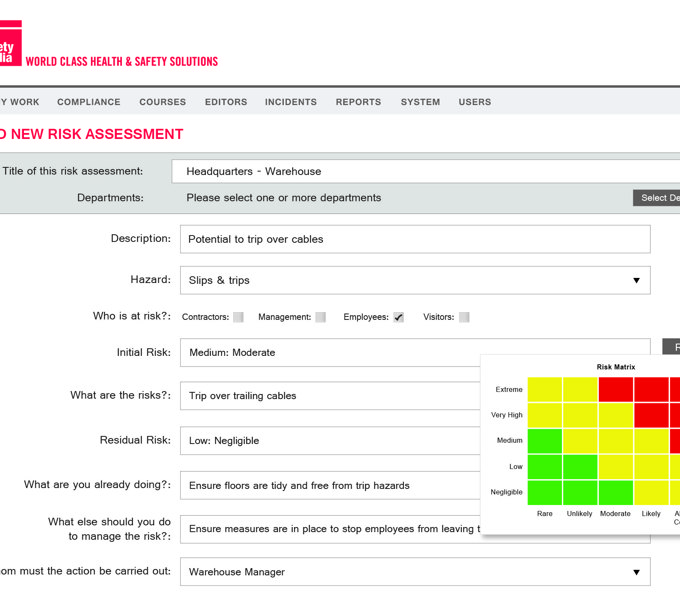Click the World Class Health & Safety tagline
The height and width of the screenshot is (605, 680).
pyautogui.click(x=122, y=62)
